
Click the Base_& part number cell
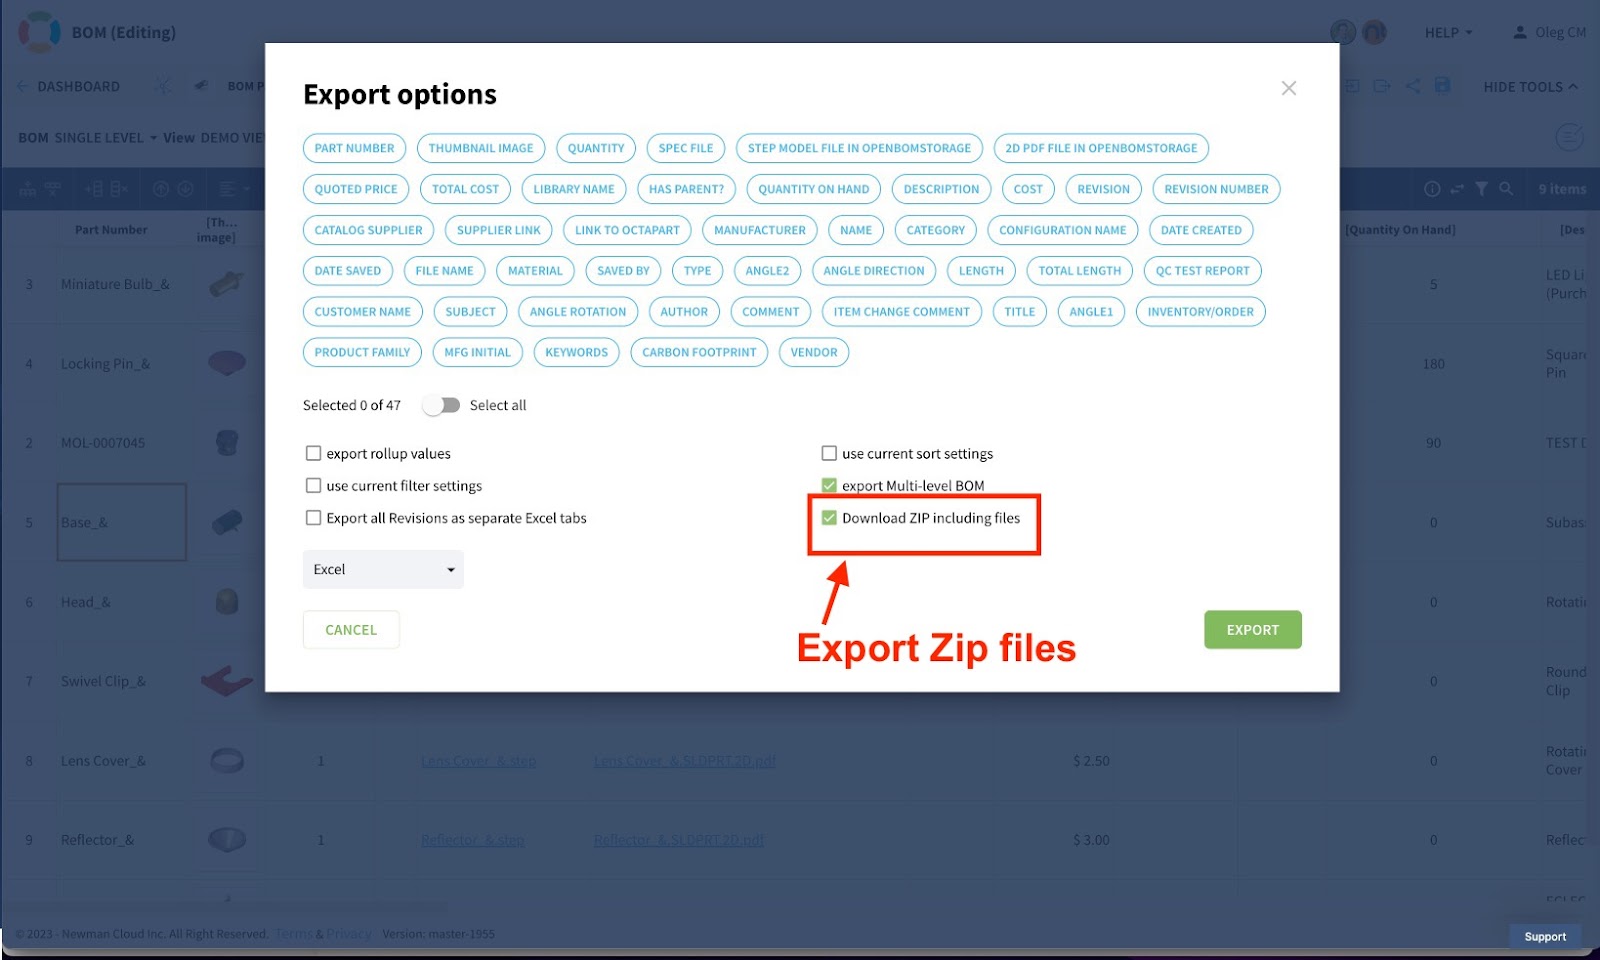tap(122, 522)
